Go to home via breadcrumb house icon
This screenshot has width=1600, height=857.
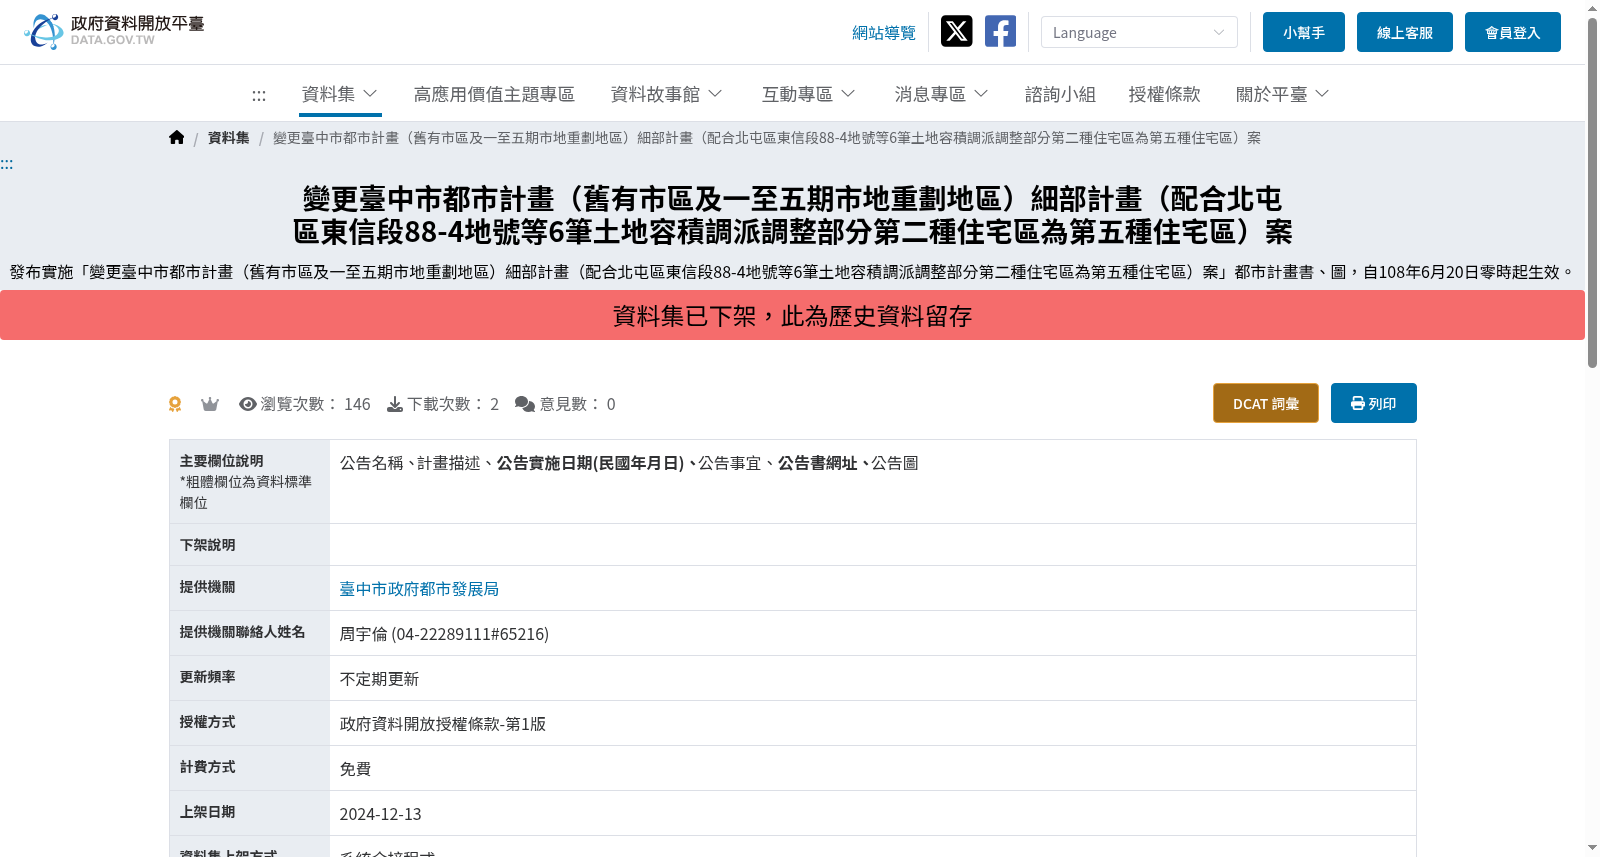pyautogui.click(x=177, y=138)
